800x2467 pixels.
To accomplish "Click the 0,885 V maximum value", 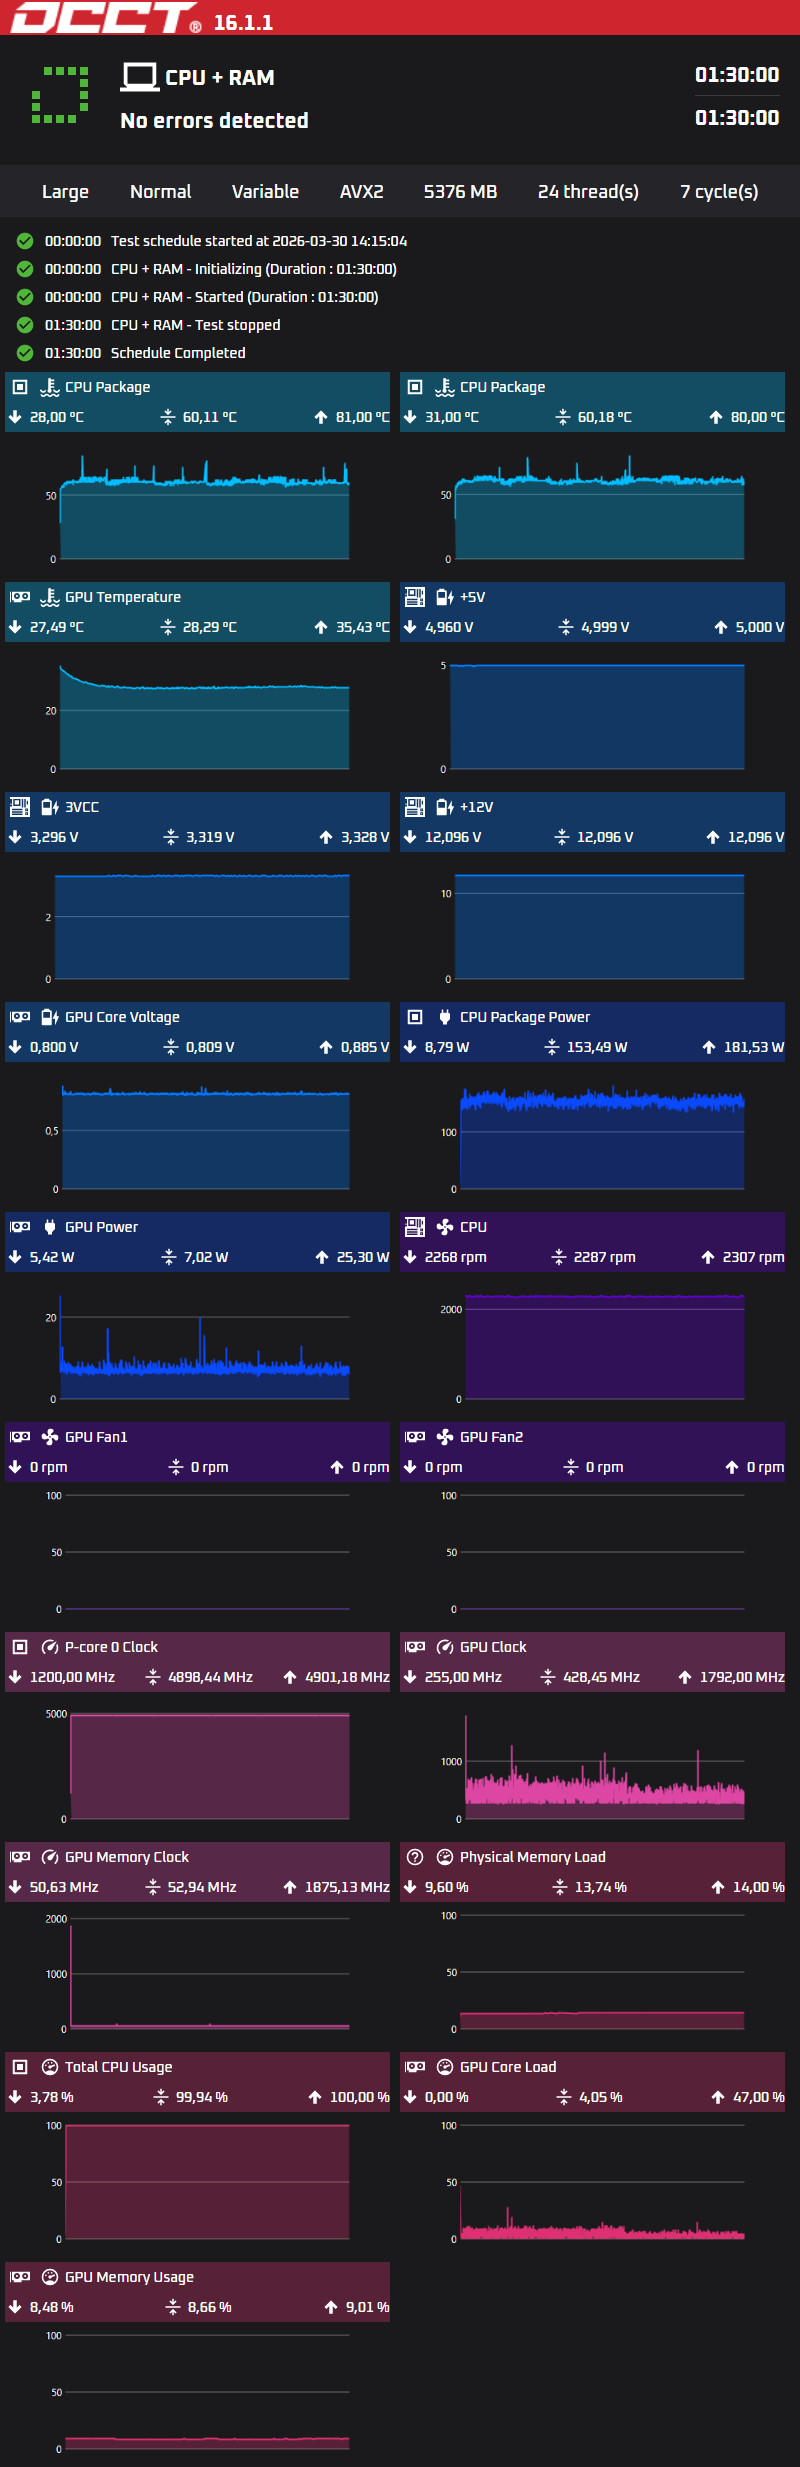I will point(365,1047).
